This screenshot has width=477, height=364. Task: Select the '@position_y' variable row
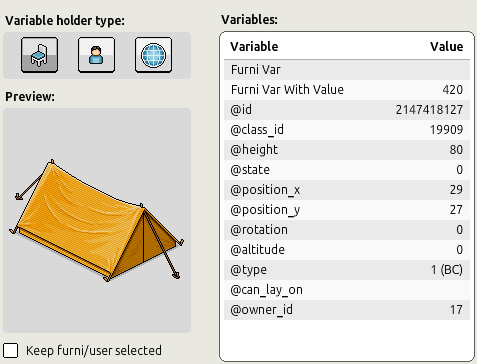(x=347, y=210)
